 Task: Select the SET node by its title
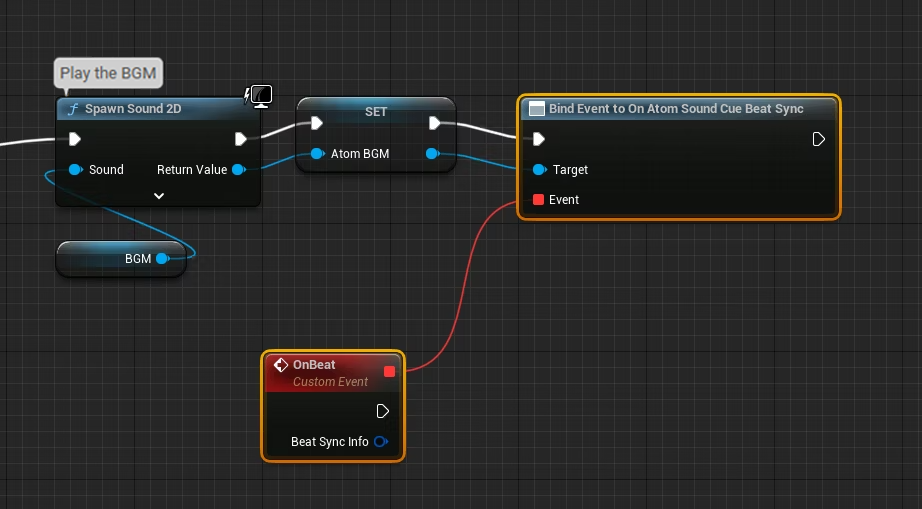pyautogui.click(x=376, y=111)
